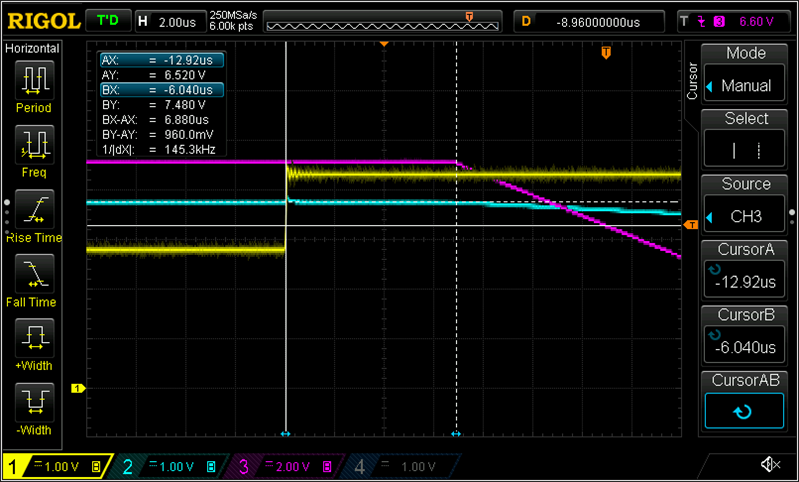
Task: Click the blue arrow beside Manual mode
Action: [709, 86]
